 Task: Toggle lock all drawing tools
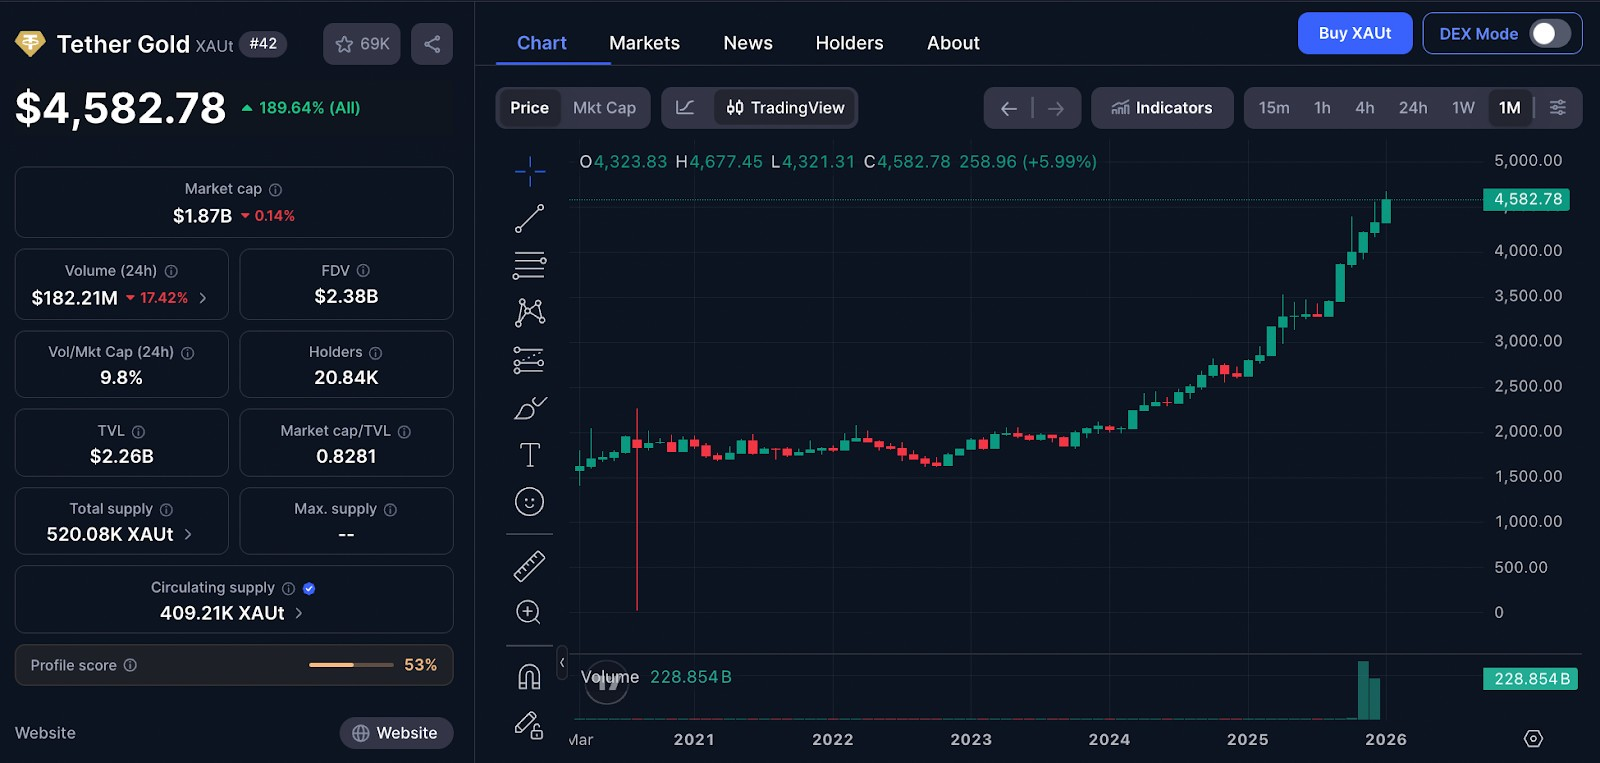[x=529, y=725]
